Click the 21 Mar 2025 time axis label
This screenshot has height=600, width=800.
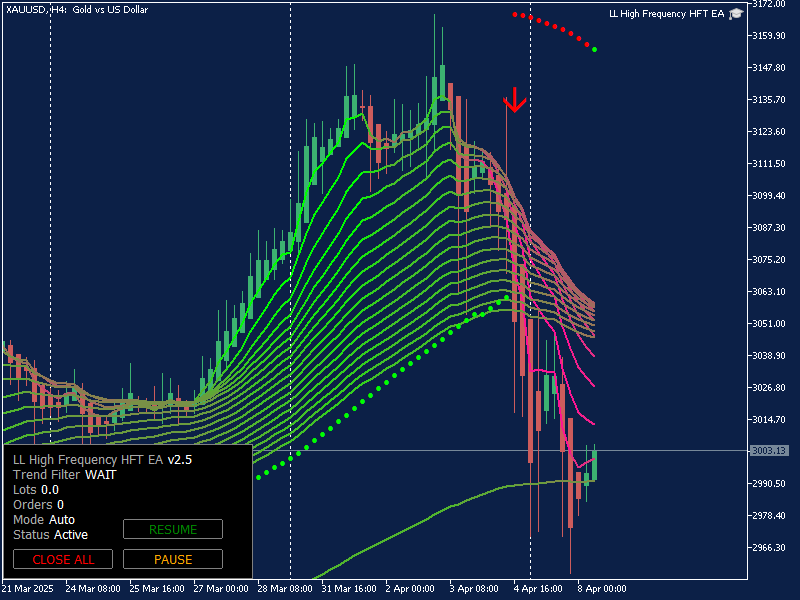[x=28, y=589]
